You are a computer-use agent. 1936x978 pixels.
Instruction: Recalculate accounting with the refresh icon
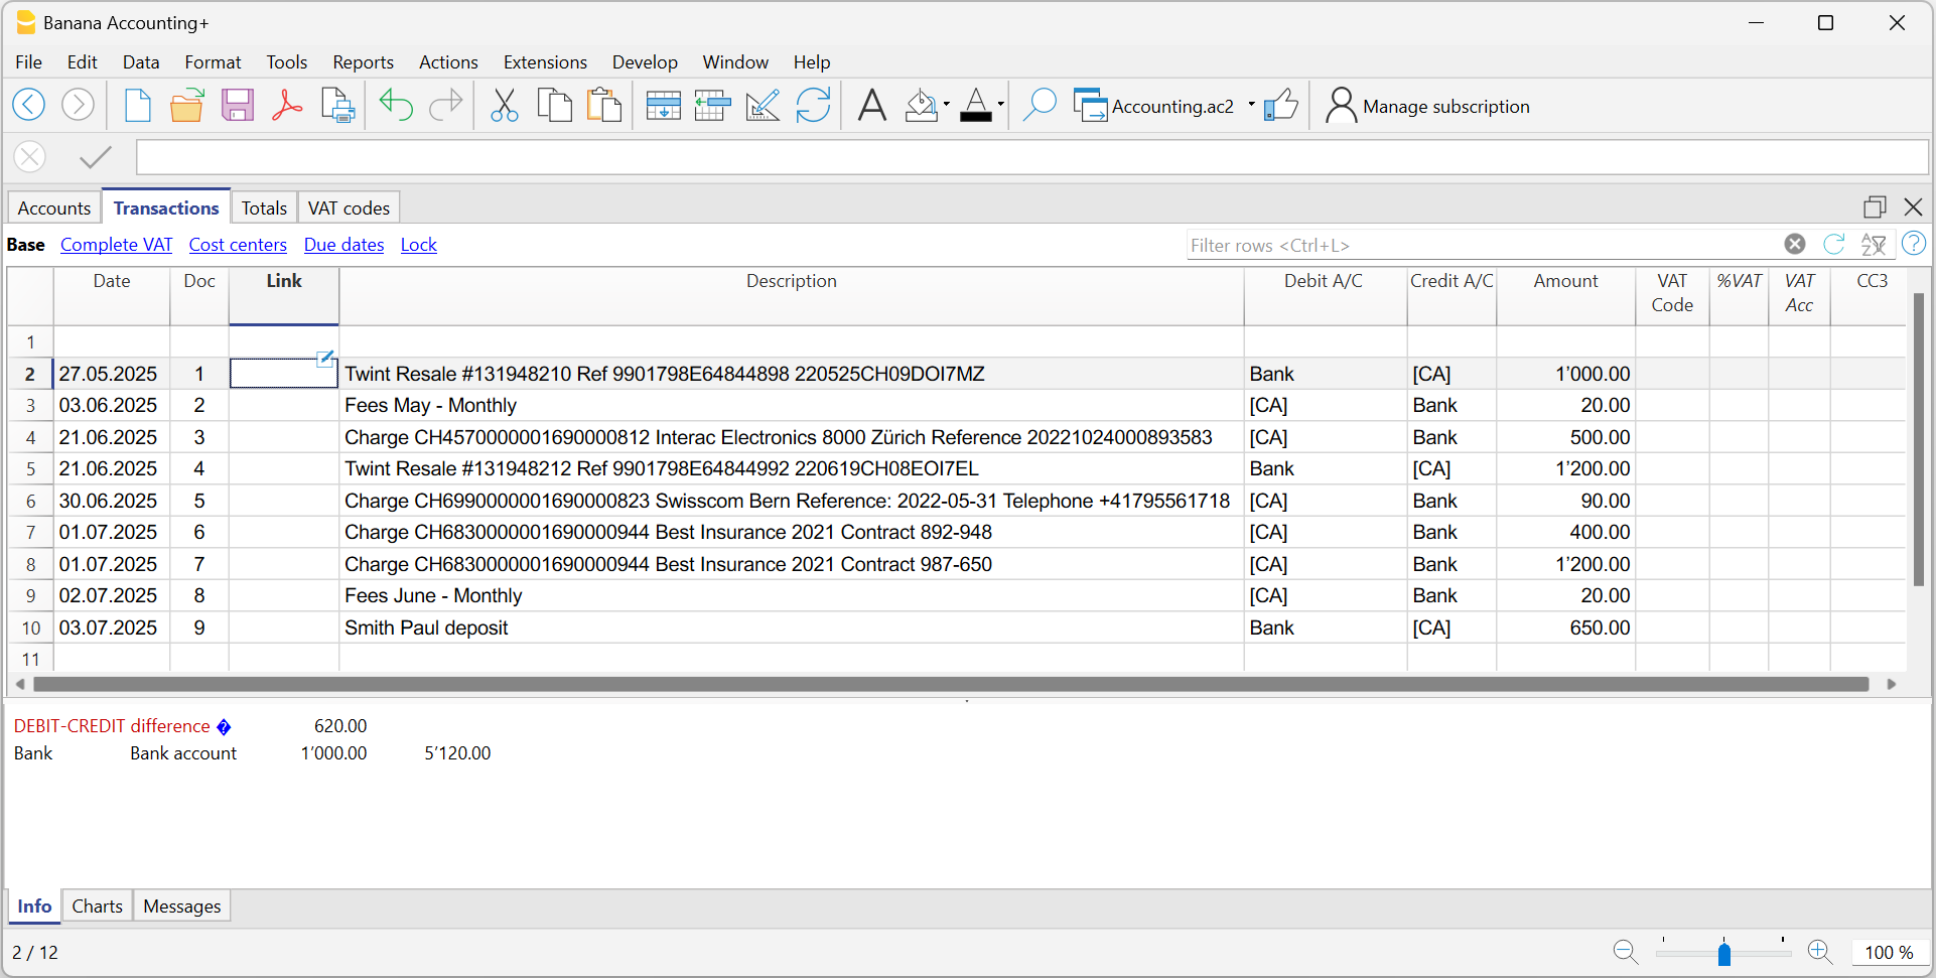coord(814,105)
